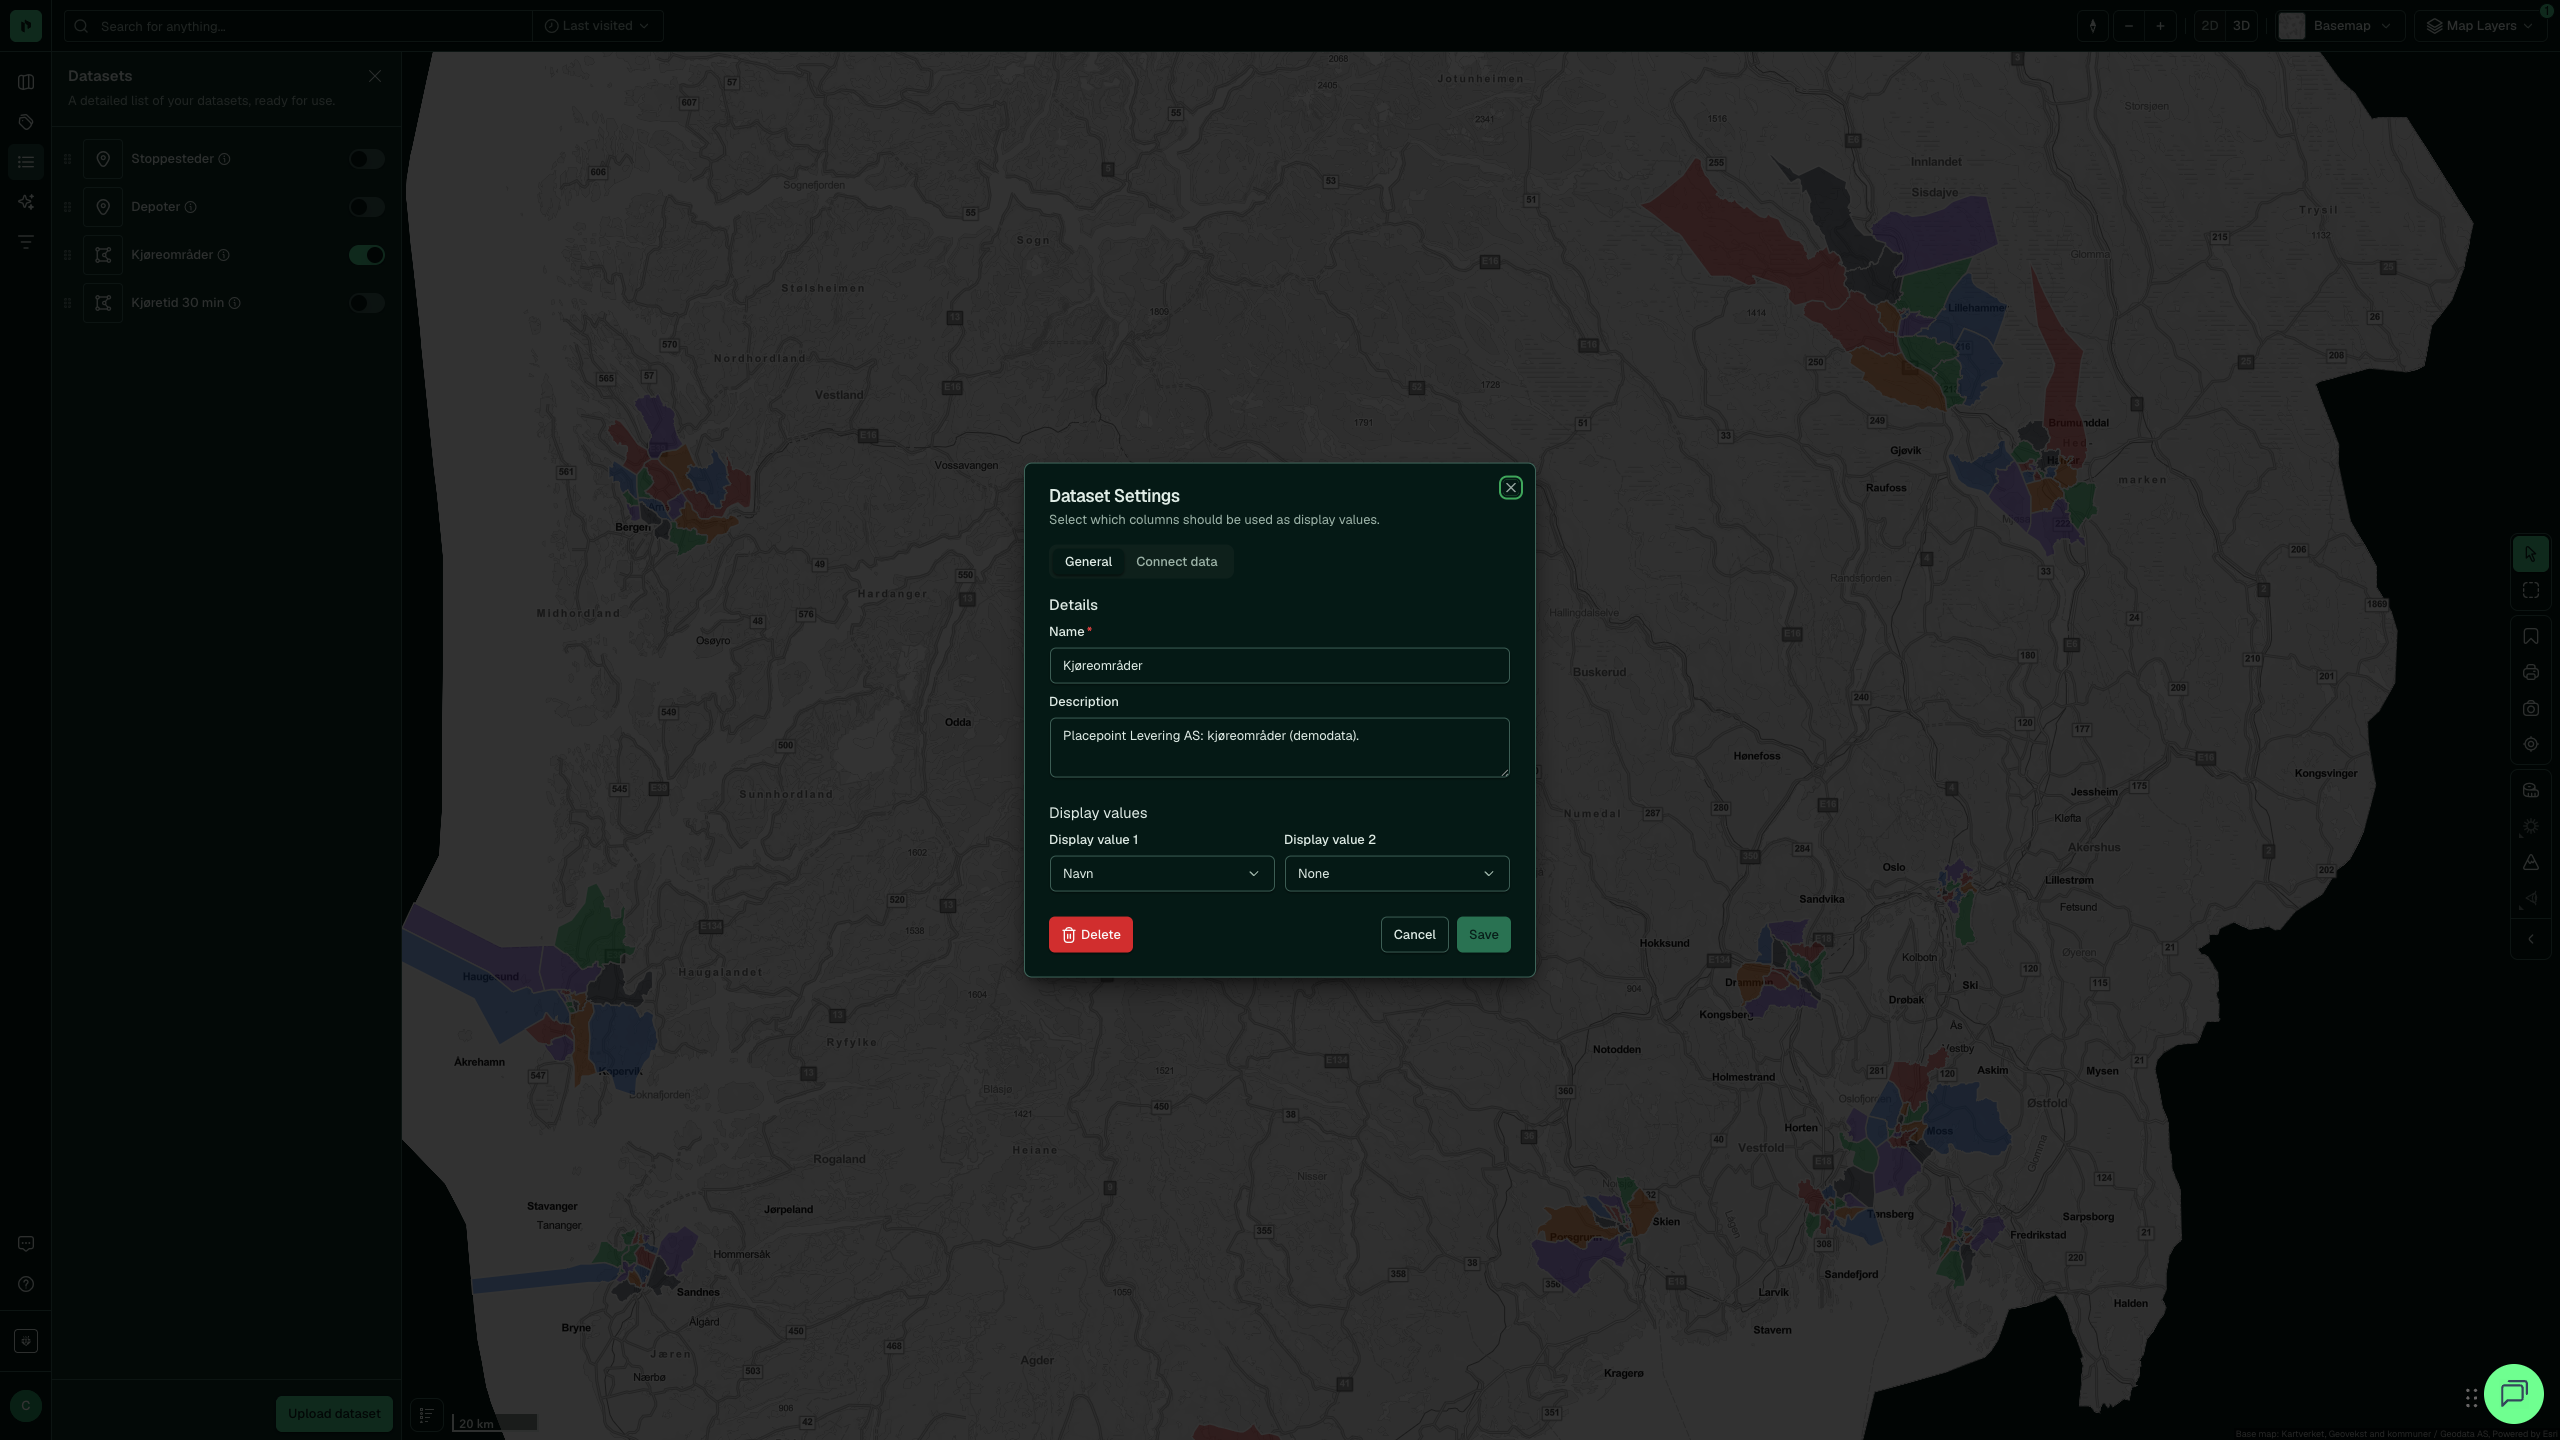Image resolution: width=2560 pixels, height=1440 pixels.
Task: Open the tags sidebar icon
Action: 26,122
